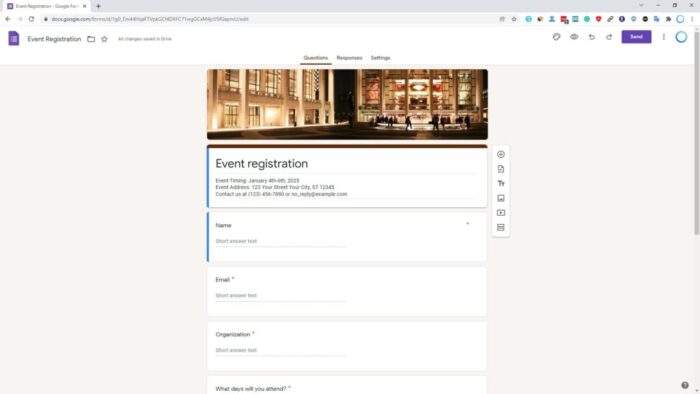
Task: Switch to the Responses tab
Action: point(349,58)
